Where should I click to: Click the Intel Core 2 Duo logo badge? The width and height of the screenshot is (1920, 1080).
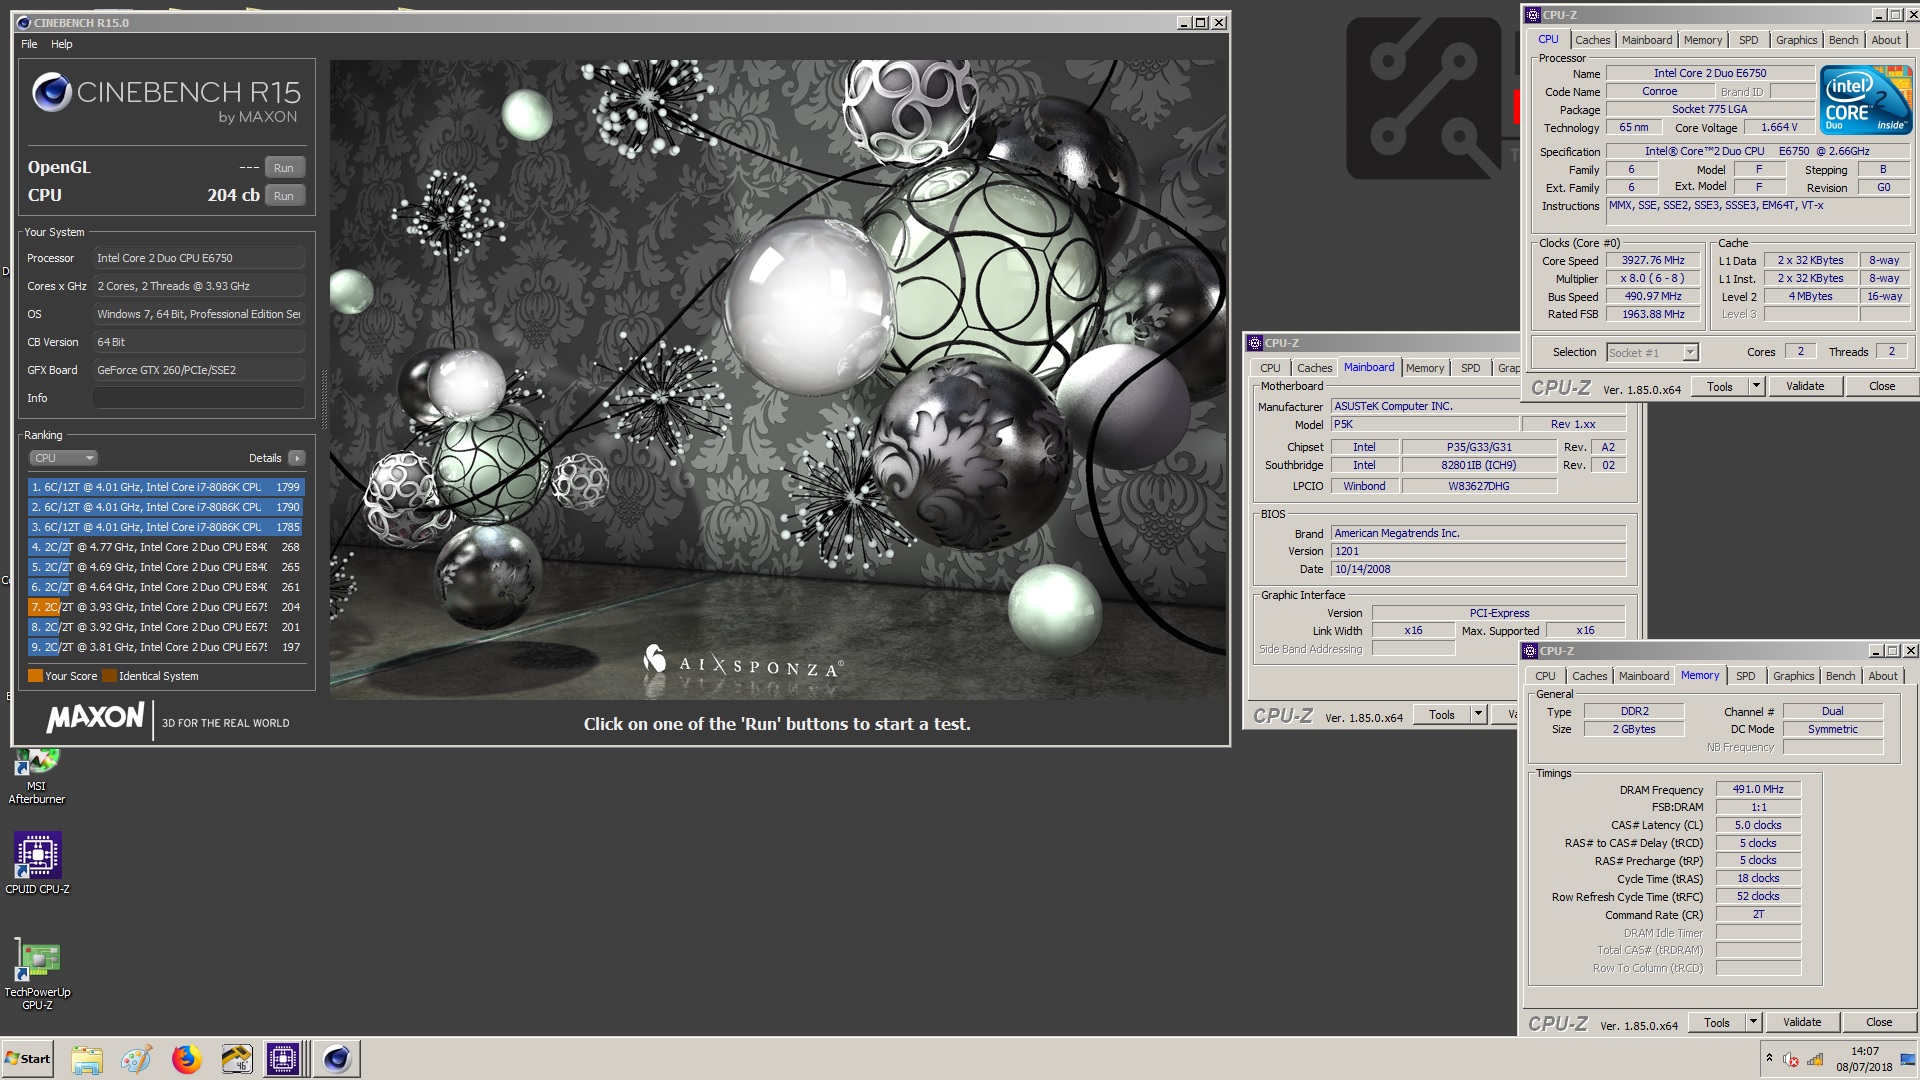[1866, 99]
